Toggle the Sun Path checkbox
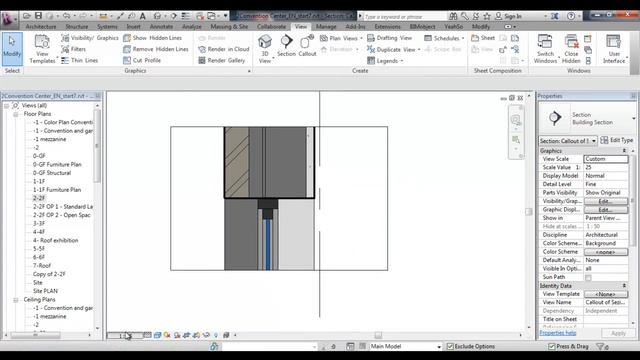 pos(588,278)
